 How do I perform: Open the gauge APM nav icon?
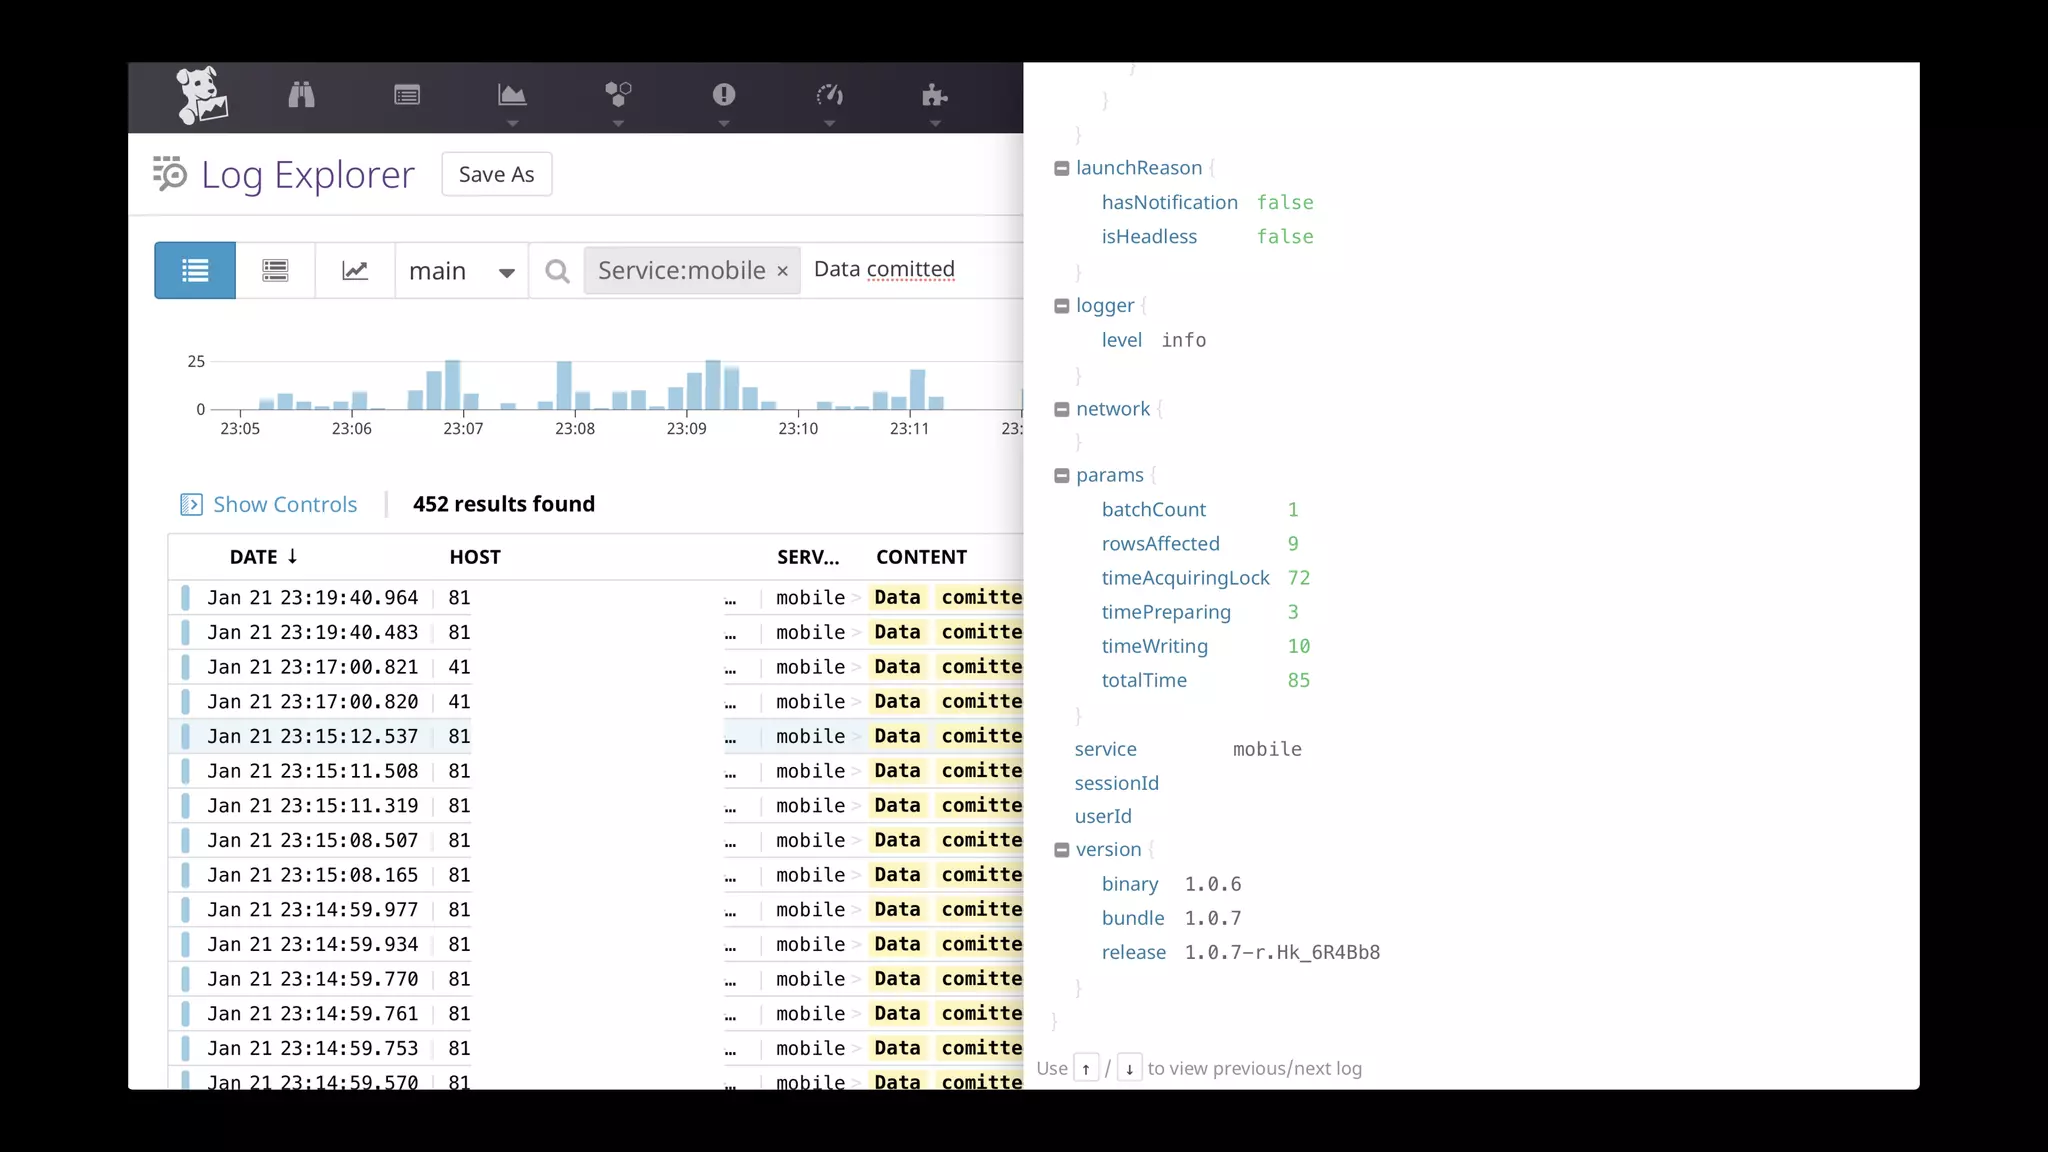coord(829,95)
